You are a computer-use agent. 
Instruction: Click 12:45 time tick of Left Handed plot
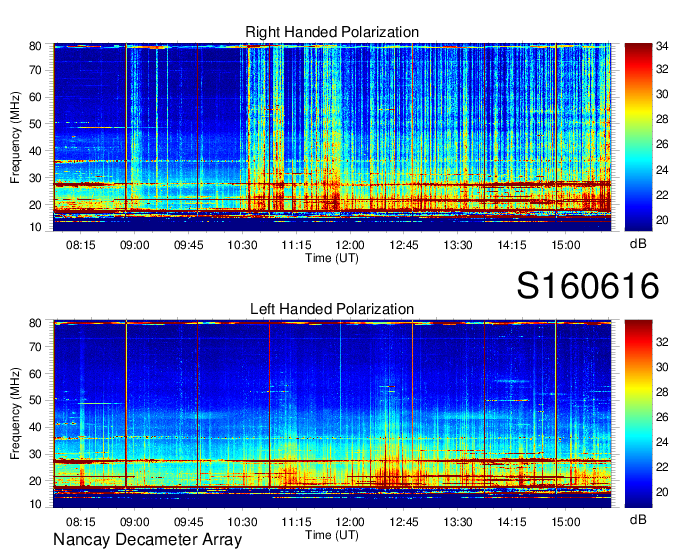[404, 522]
